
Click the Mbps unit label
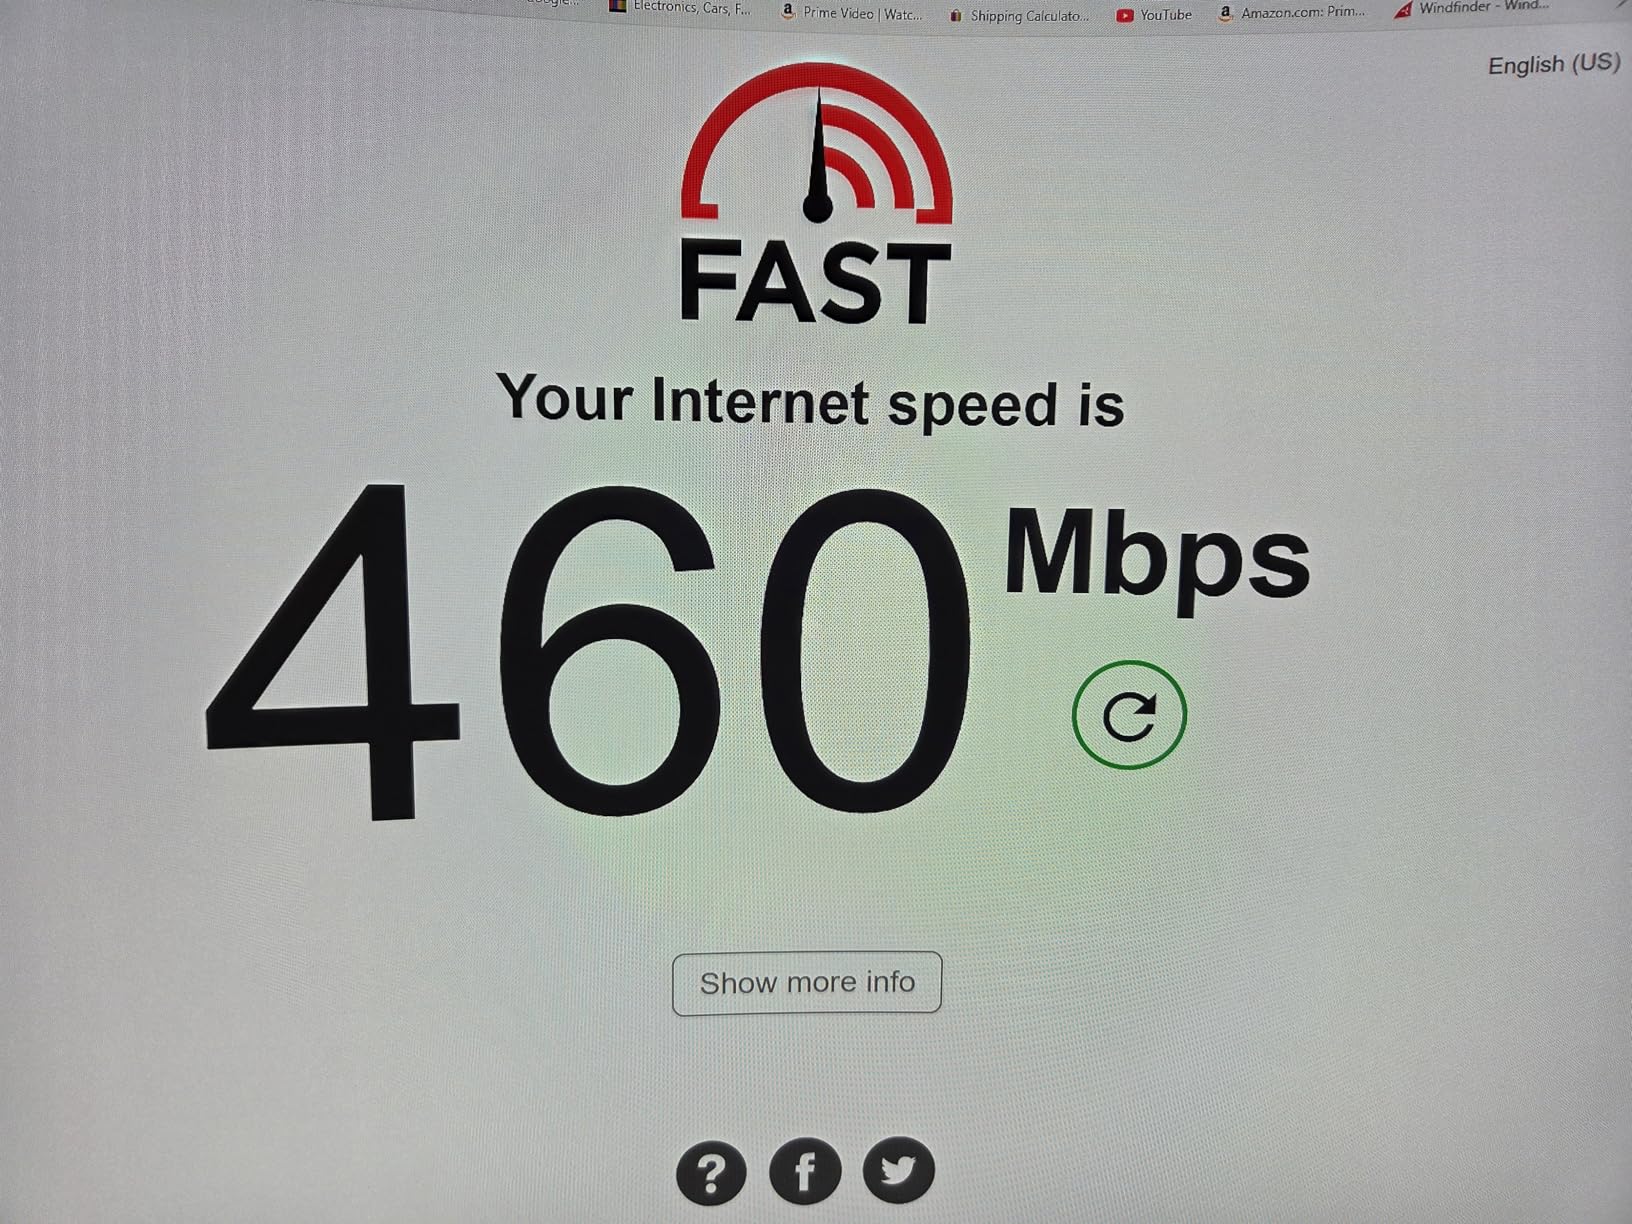[x=1157, y=560]
